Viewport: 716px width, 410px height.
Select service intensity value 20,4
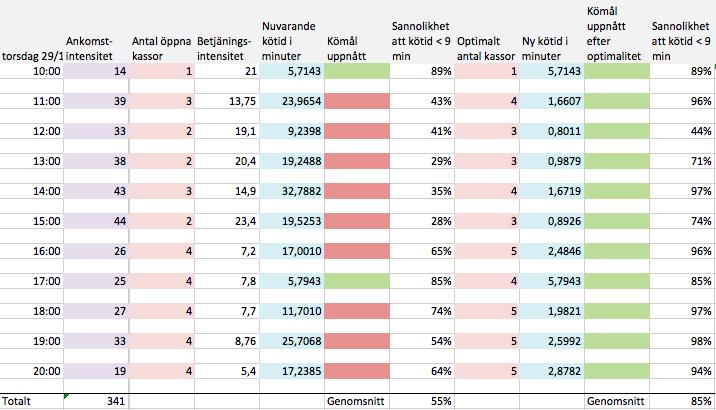[x=227, y=161]
